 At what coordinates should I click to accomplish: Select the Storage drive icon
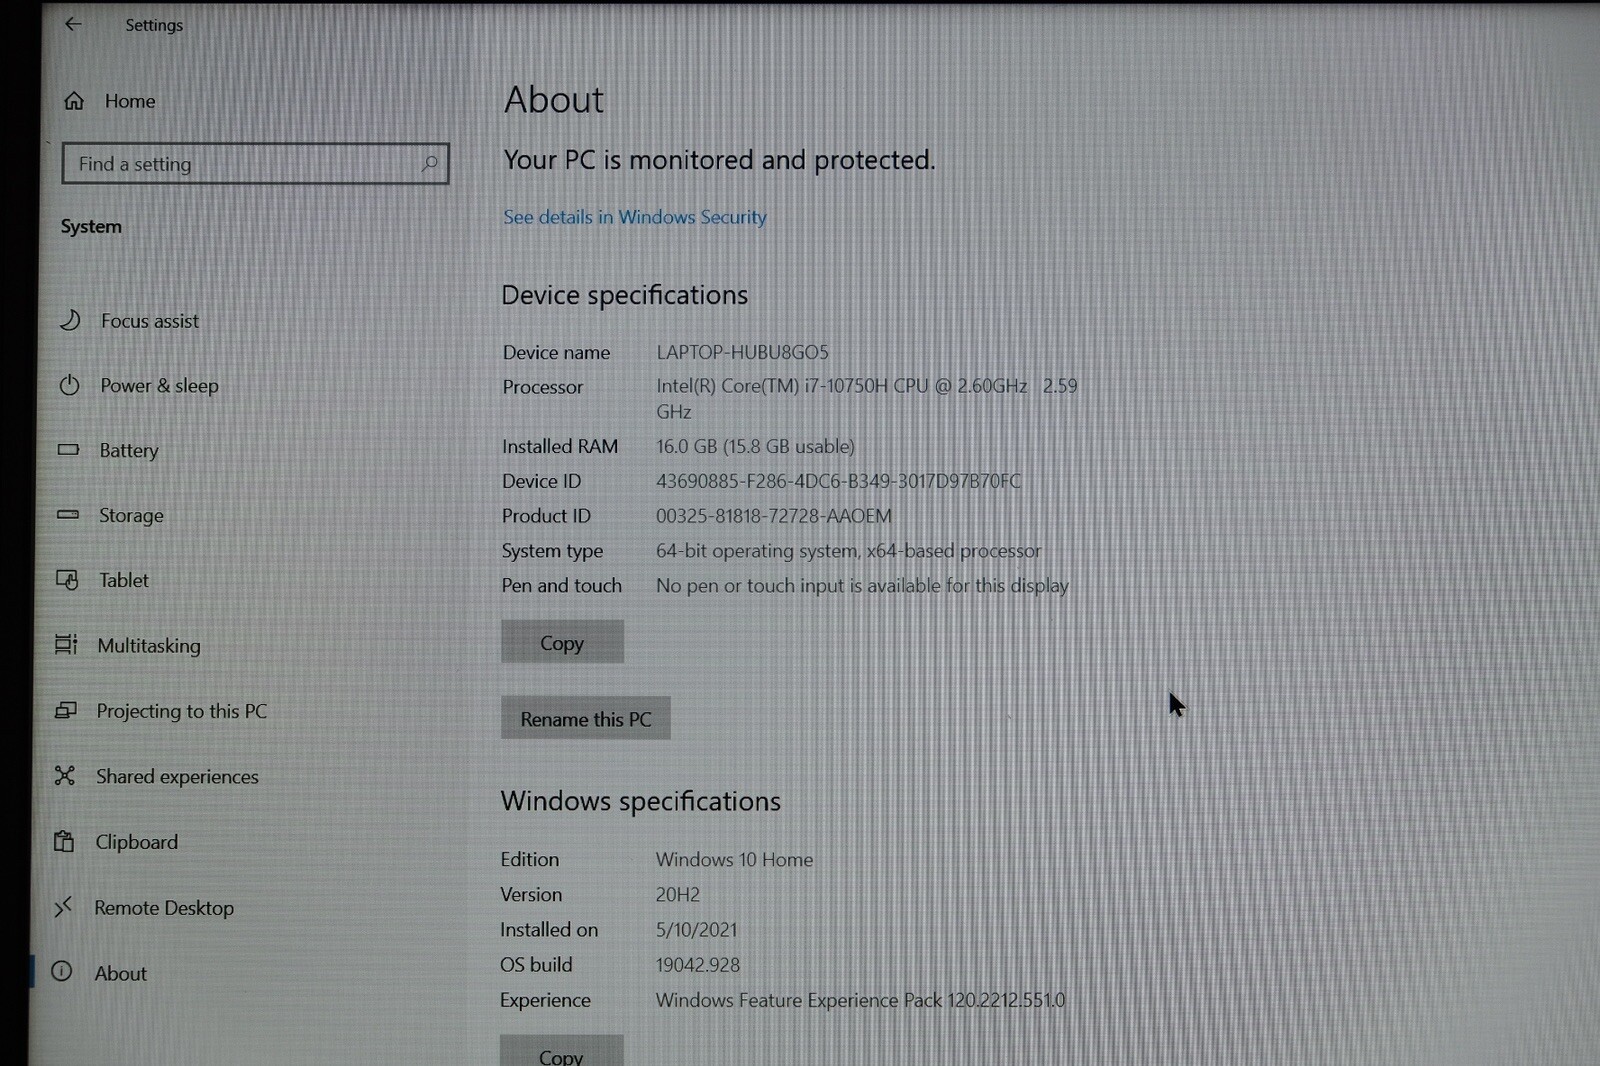68,515
